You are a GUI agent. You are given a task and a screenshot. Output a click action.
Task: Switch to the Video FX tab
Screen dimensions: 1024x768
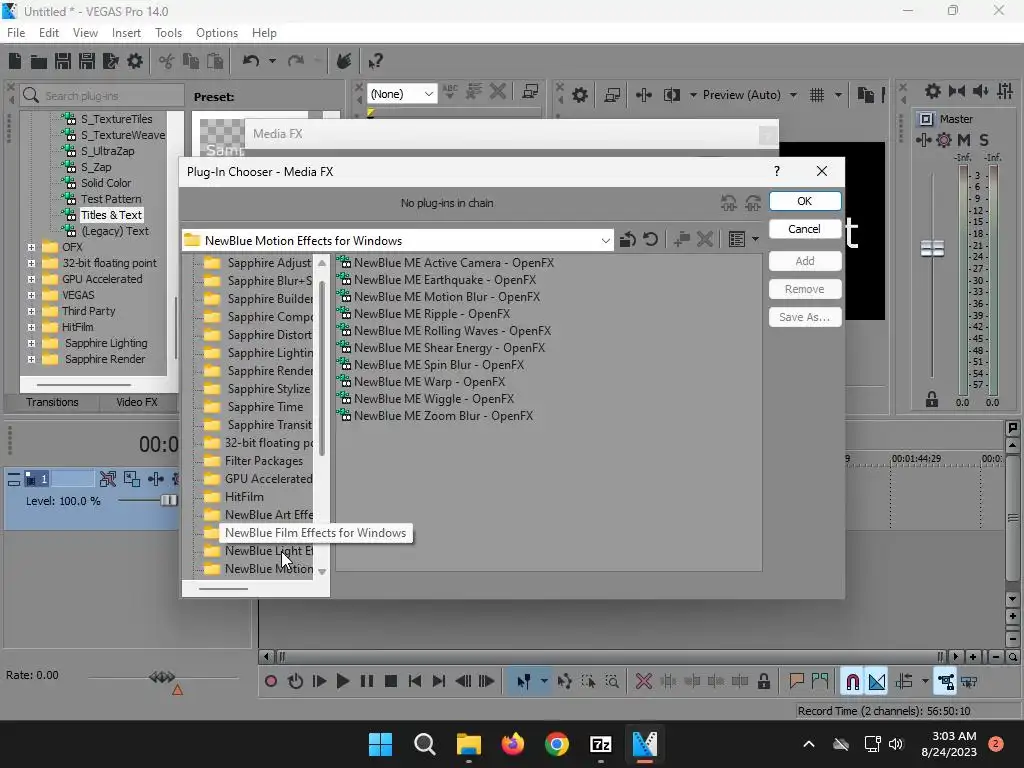pyautogui.click(x=137, y=402)
